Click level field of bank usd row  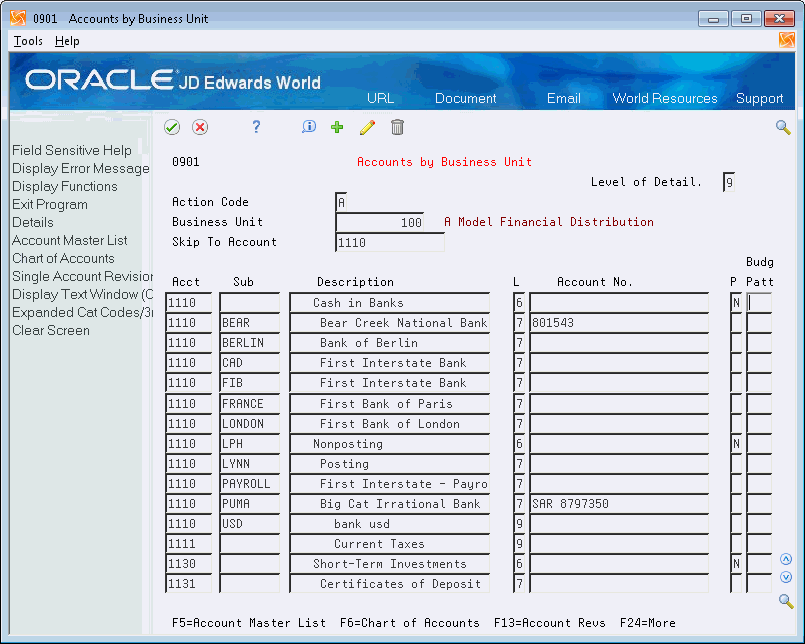click(519, 524)
